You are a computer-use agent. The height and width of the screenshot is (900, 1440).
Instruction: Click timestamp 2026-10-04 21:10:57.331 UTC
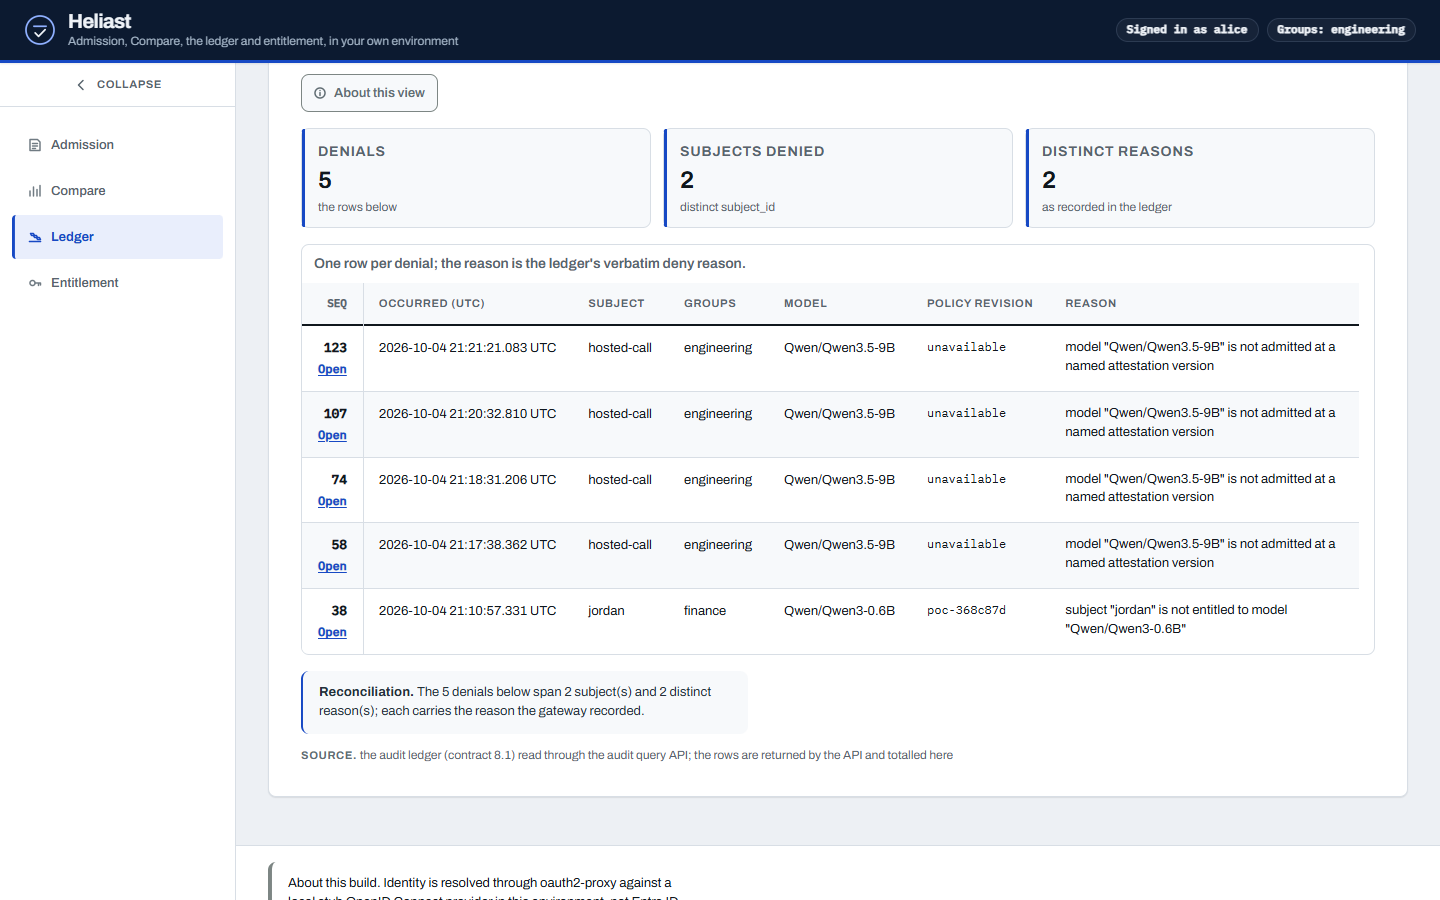(x=467, y=611)
